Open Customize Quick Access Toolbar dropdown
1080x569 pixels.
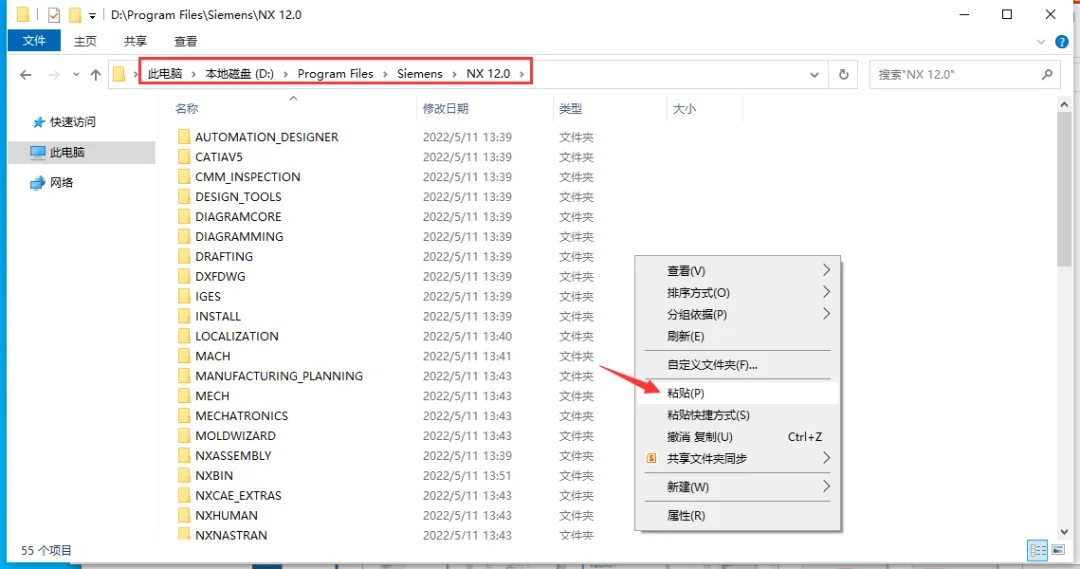pyautogui.click(x=92, y=15)
